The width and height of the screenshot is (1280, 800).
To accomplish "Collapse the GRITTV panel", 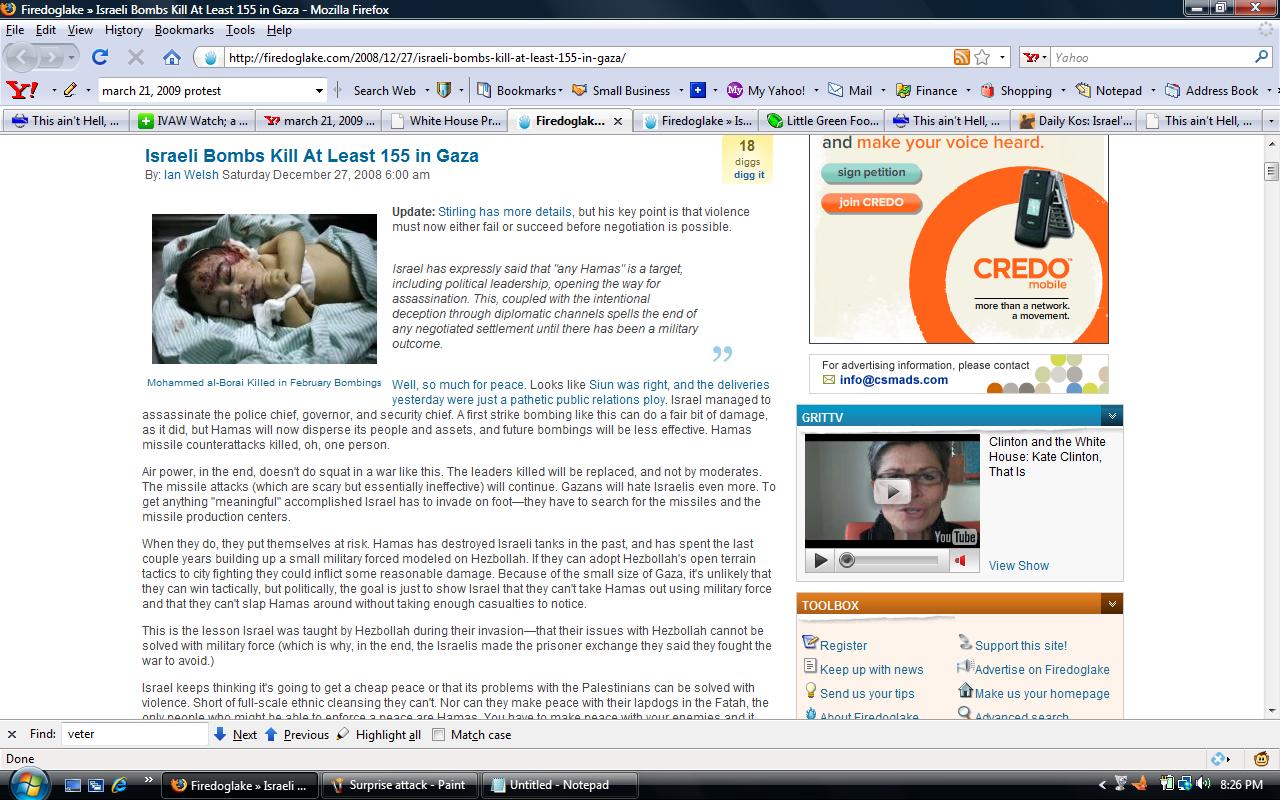I will tap(1111, 416).
